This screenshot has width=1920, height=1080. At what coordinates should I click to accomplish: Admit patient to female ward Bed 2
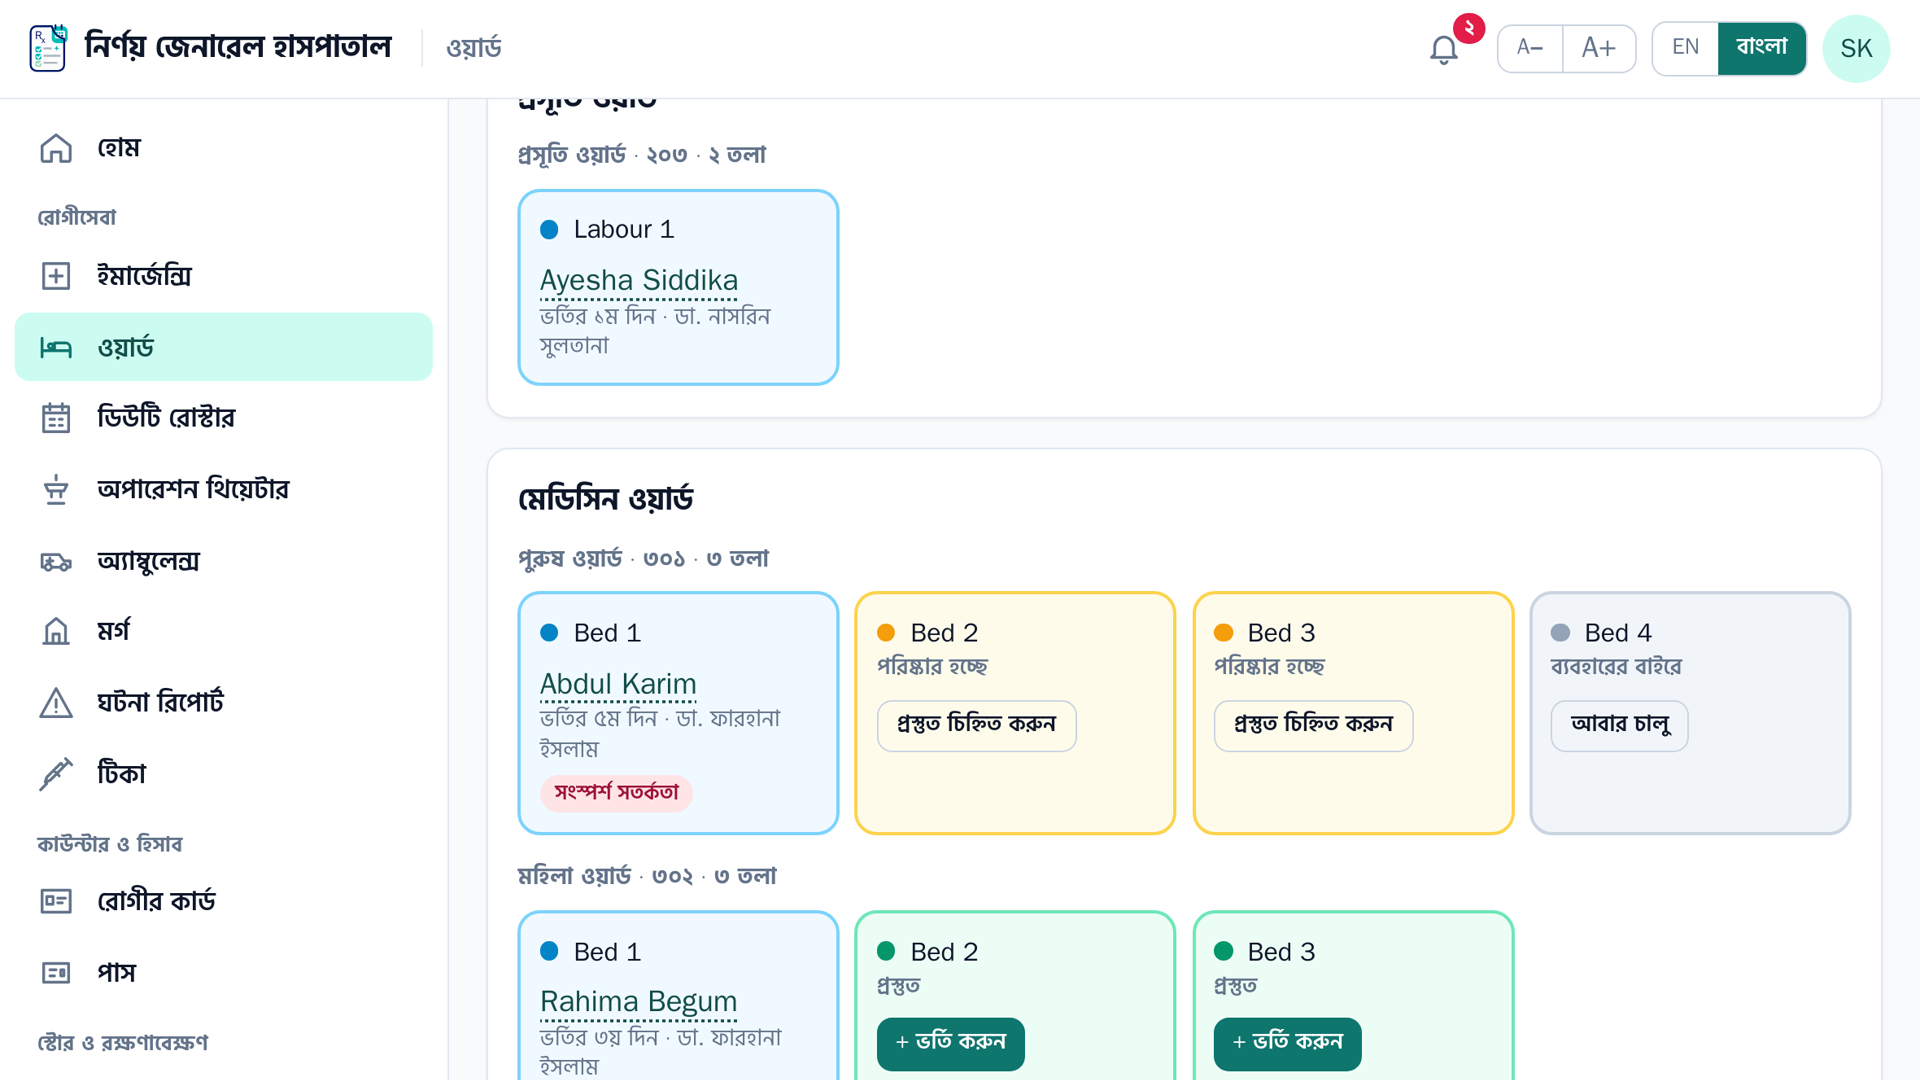tap(950, 1043)
